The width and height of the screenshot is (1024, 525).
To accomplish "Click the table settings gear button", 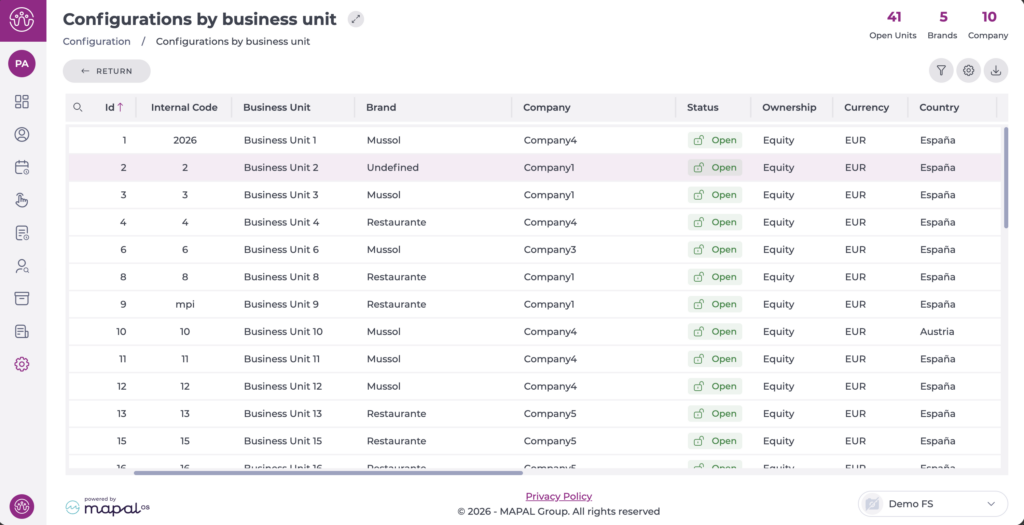I will point(968,71).
